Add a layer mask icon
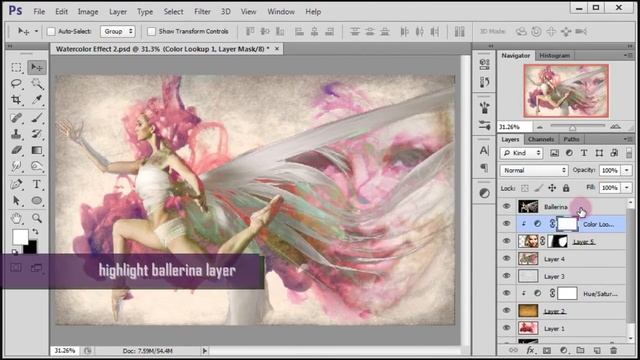Image resolution: width=640 pixels, height=360 pixels. tap(547, 350)
